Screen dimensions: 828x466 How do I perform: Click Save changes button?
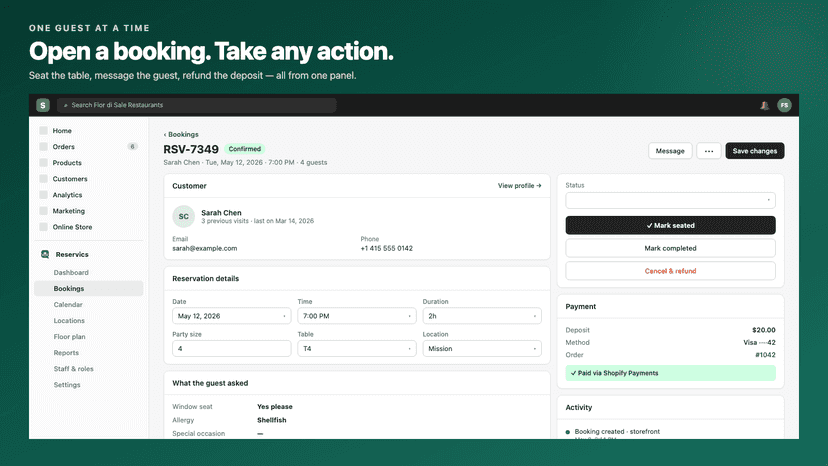point(755,151)
